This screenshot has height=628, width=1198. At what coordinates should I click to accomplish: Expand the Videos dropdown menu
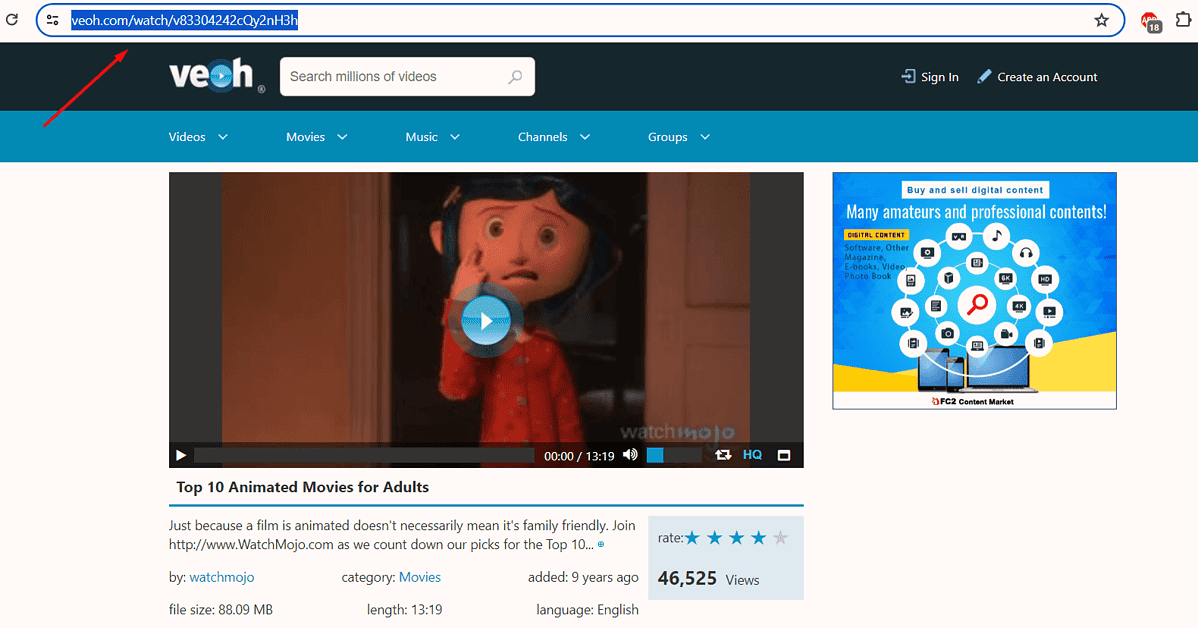click(x=197, y=136)
